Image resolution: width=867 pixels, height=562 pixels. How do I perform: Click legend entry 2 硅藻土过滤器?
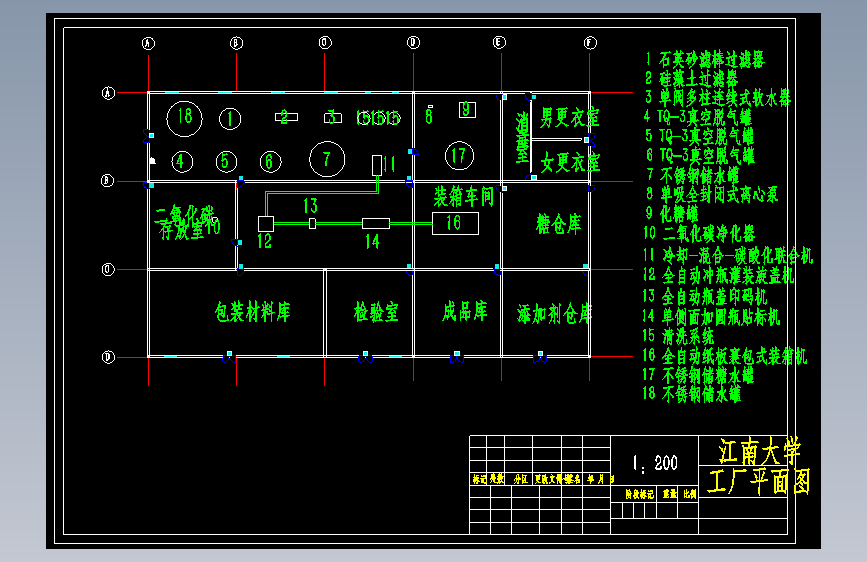tap(691, 79)
